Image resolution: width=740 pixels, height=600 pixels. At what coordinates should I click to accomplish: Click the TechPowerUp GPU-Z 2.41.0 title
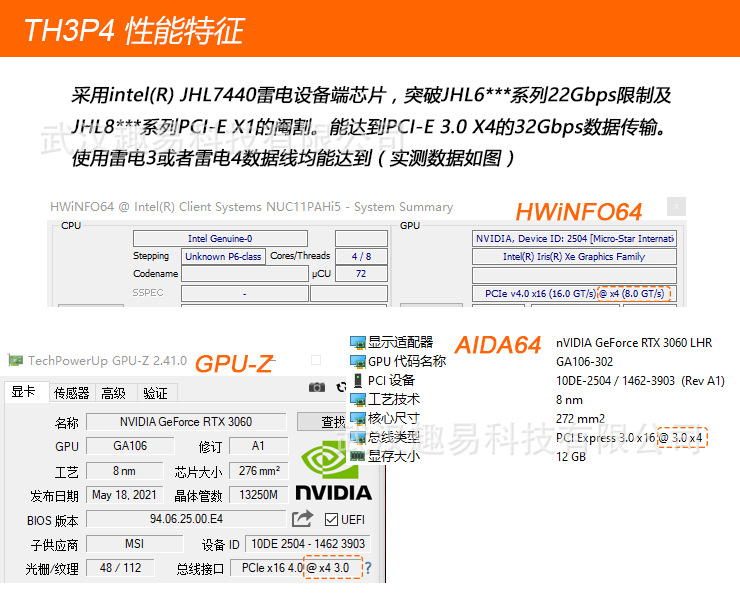click(x=107, y=361)
